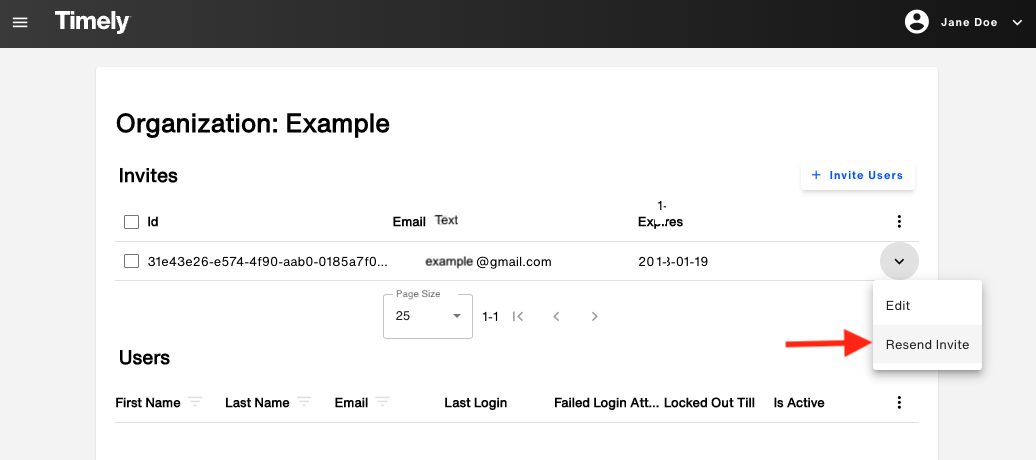Viewport: 1036px width, 460px height.
Task: Sort invites by the Id column header
Action: (x=153, y=222)
